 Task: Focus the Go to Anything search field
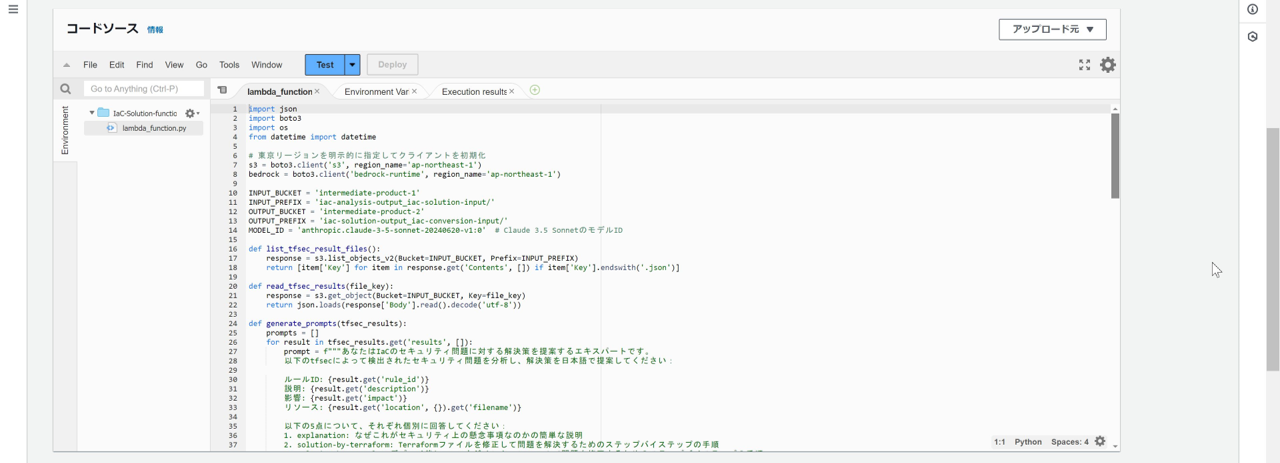144,89
